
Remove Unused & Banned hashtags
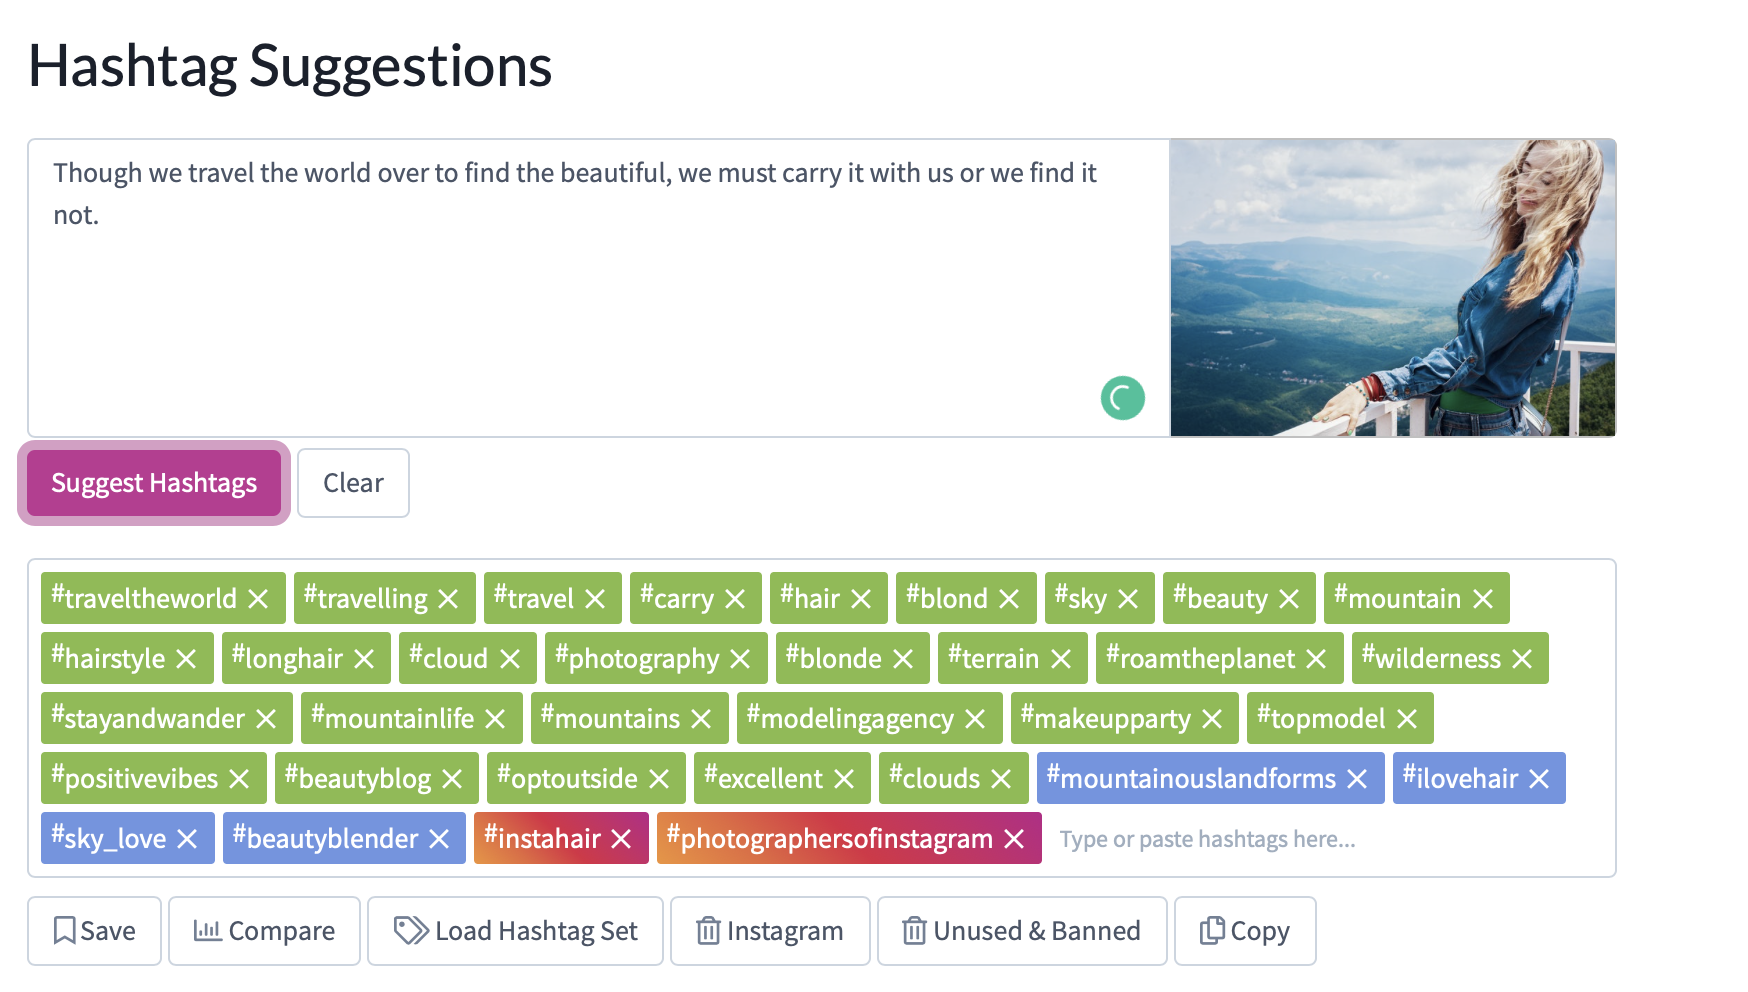(1022, 931)
